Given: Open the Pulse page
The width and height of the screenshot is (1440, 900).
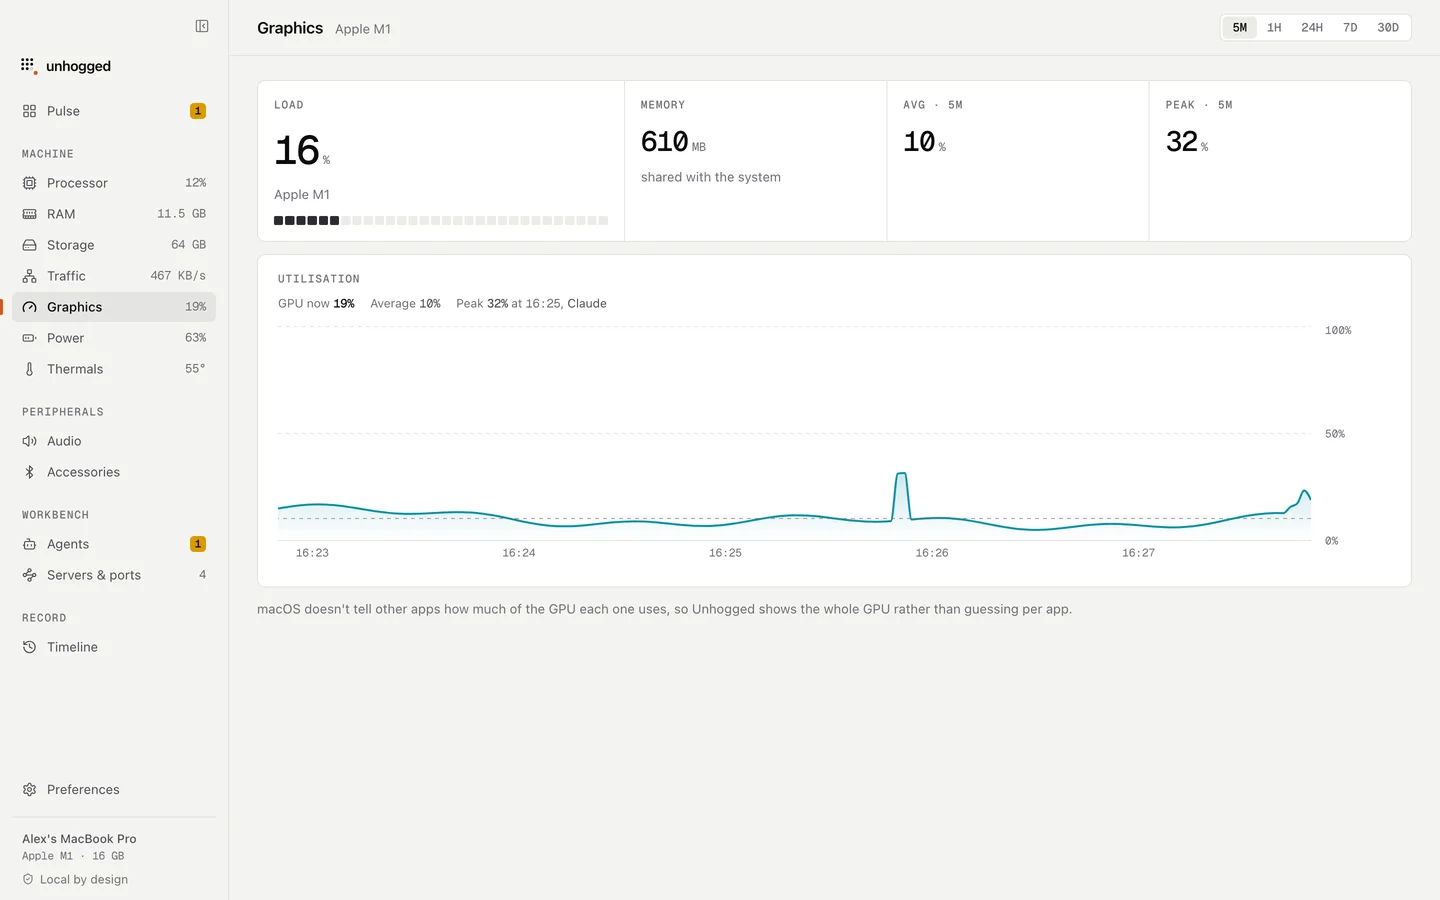Looking at the screenshot, I should (114, 111).
